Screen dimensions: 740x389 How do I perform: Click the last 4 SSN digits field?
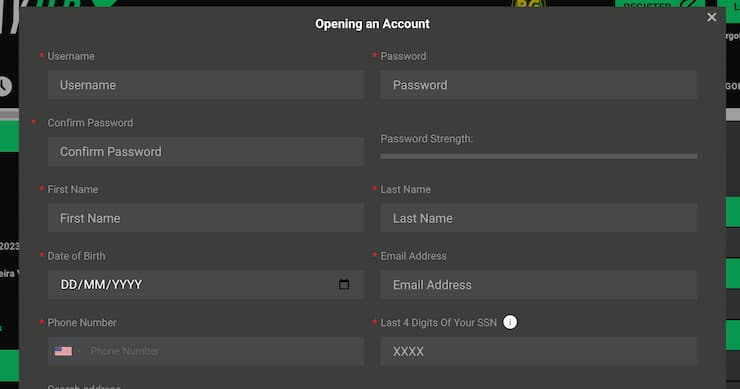pos(538,351)
